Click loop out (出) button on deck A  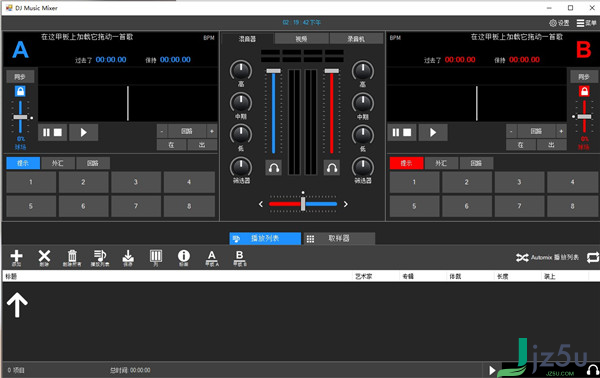(x=202, y=145)
